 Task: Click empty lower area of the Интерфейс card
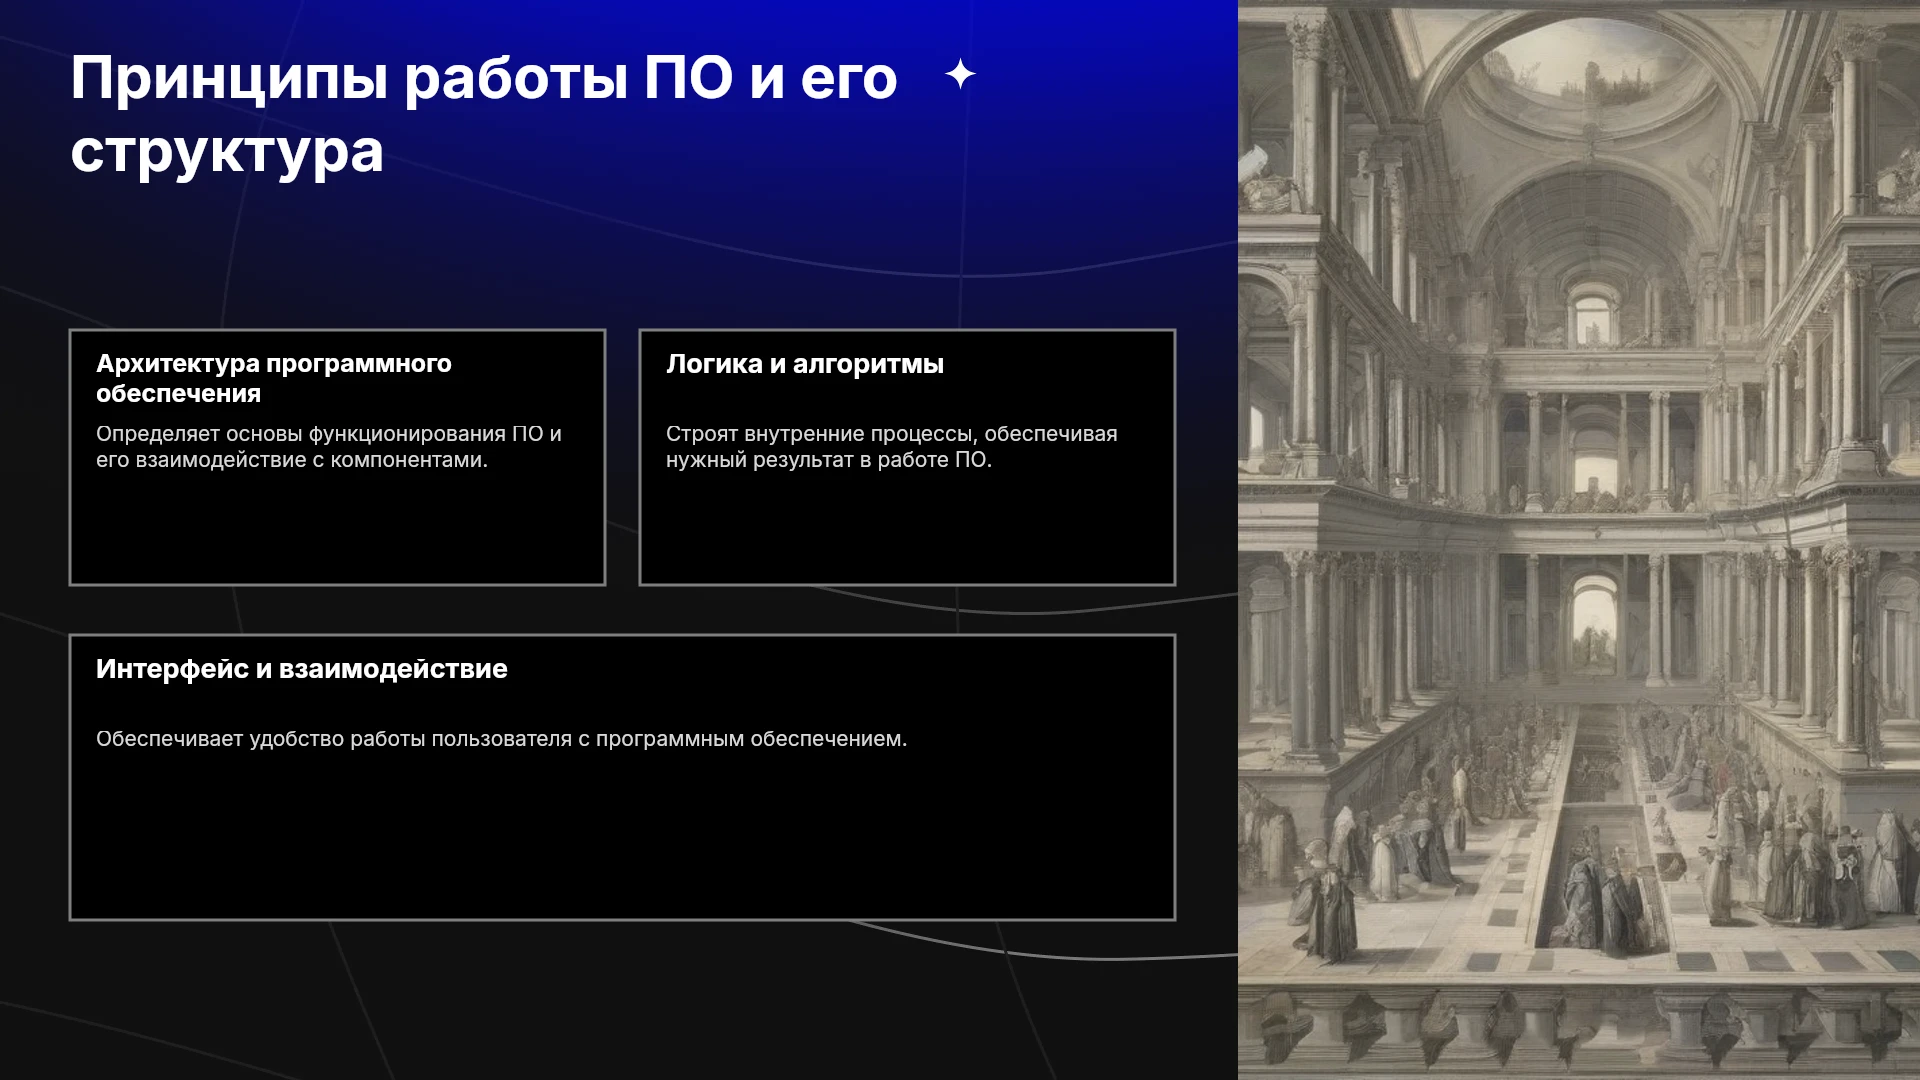(x=622, y=840)
